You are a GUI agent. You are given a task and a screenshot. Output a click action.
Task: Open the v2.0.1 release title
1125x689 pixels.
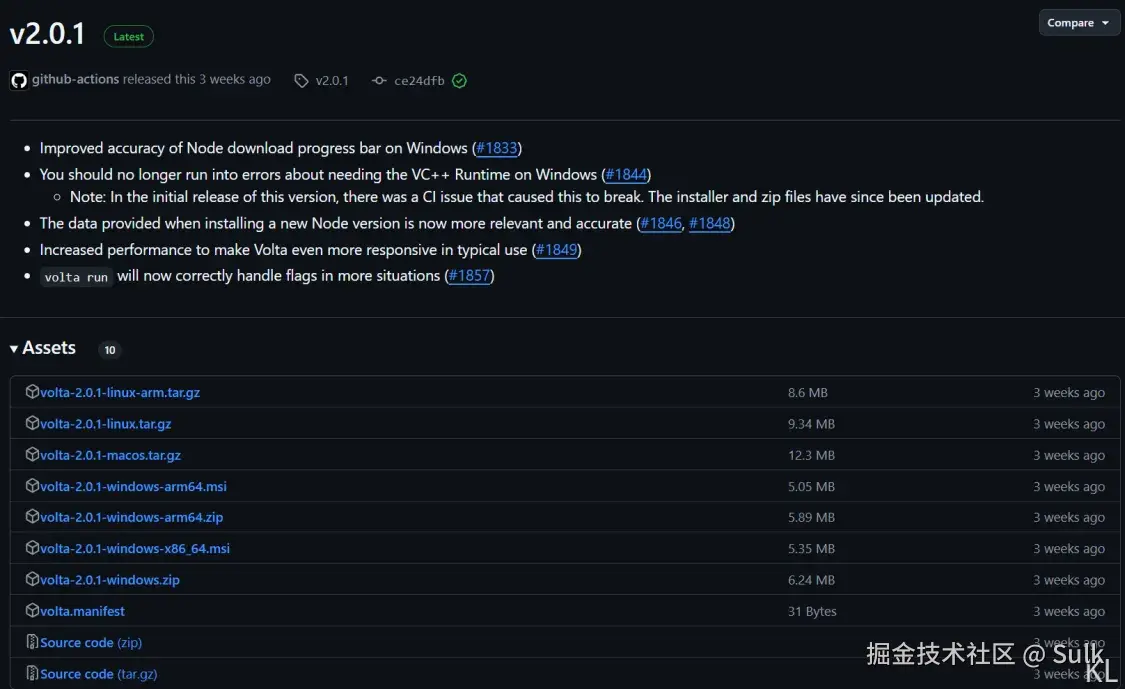47,34
